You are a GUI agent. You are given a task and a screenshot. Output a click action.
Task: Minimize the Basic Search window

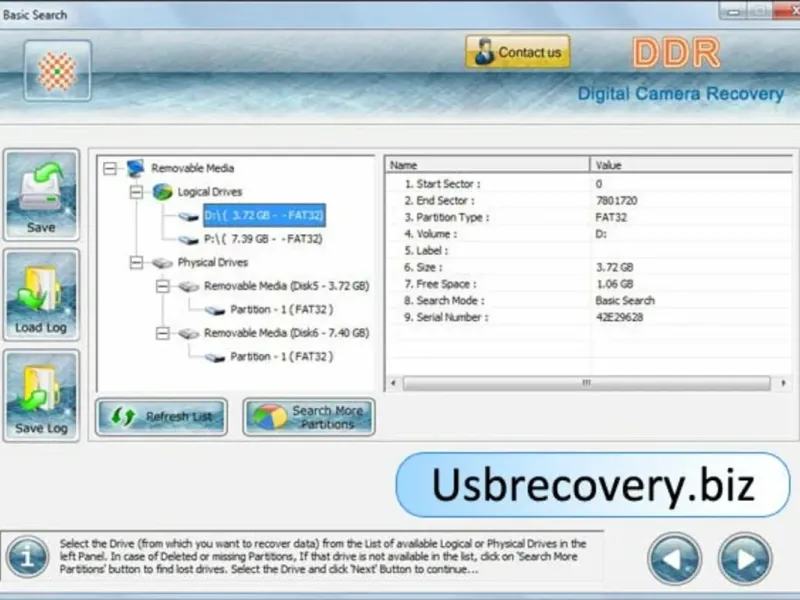click(733, 11)
